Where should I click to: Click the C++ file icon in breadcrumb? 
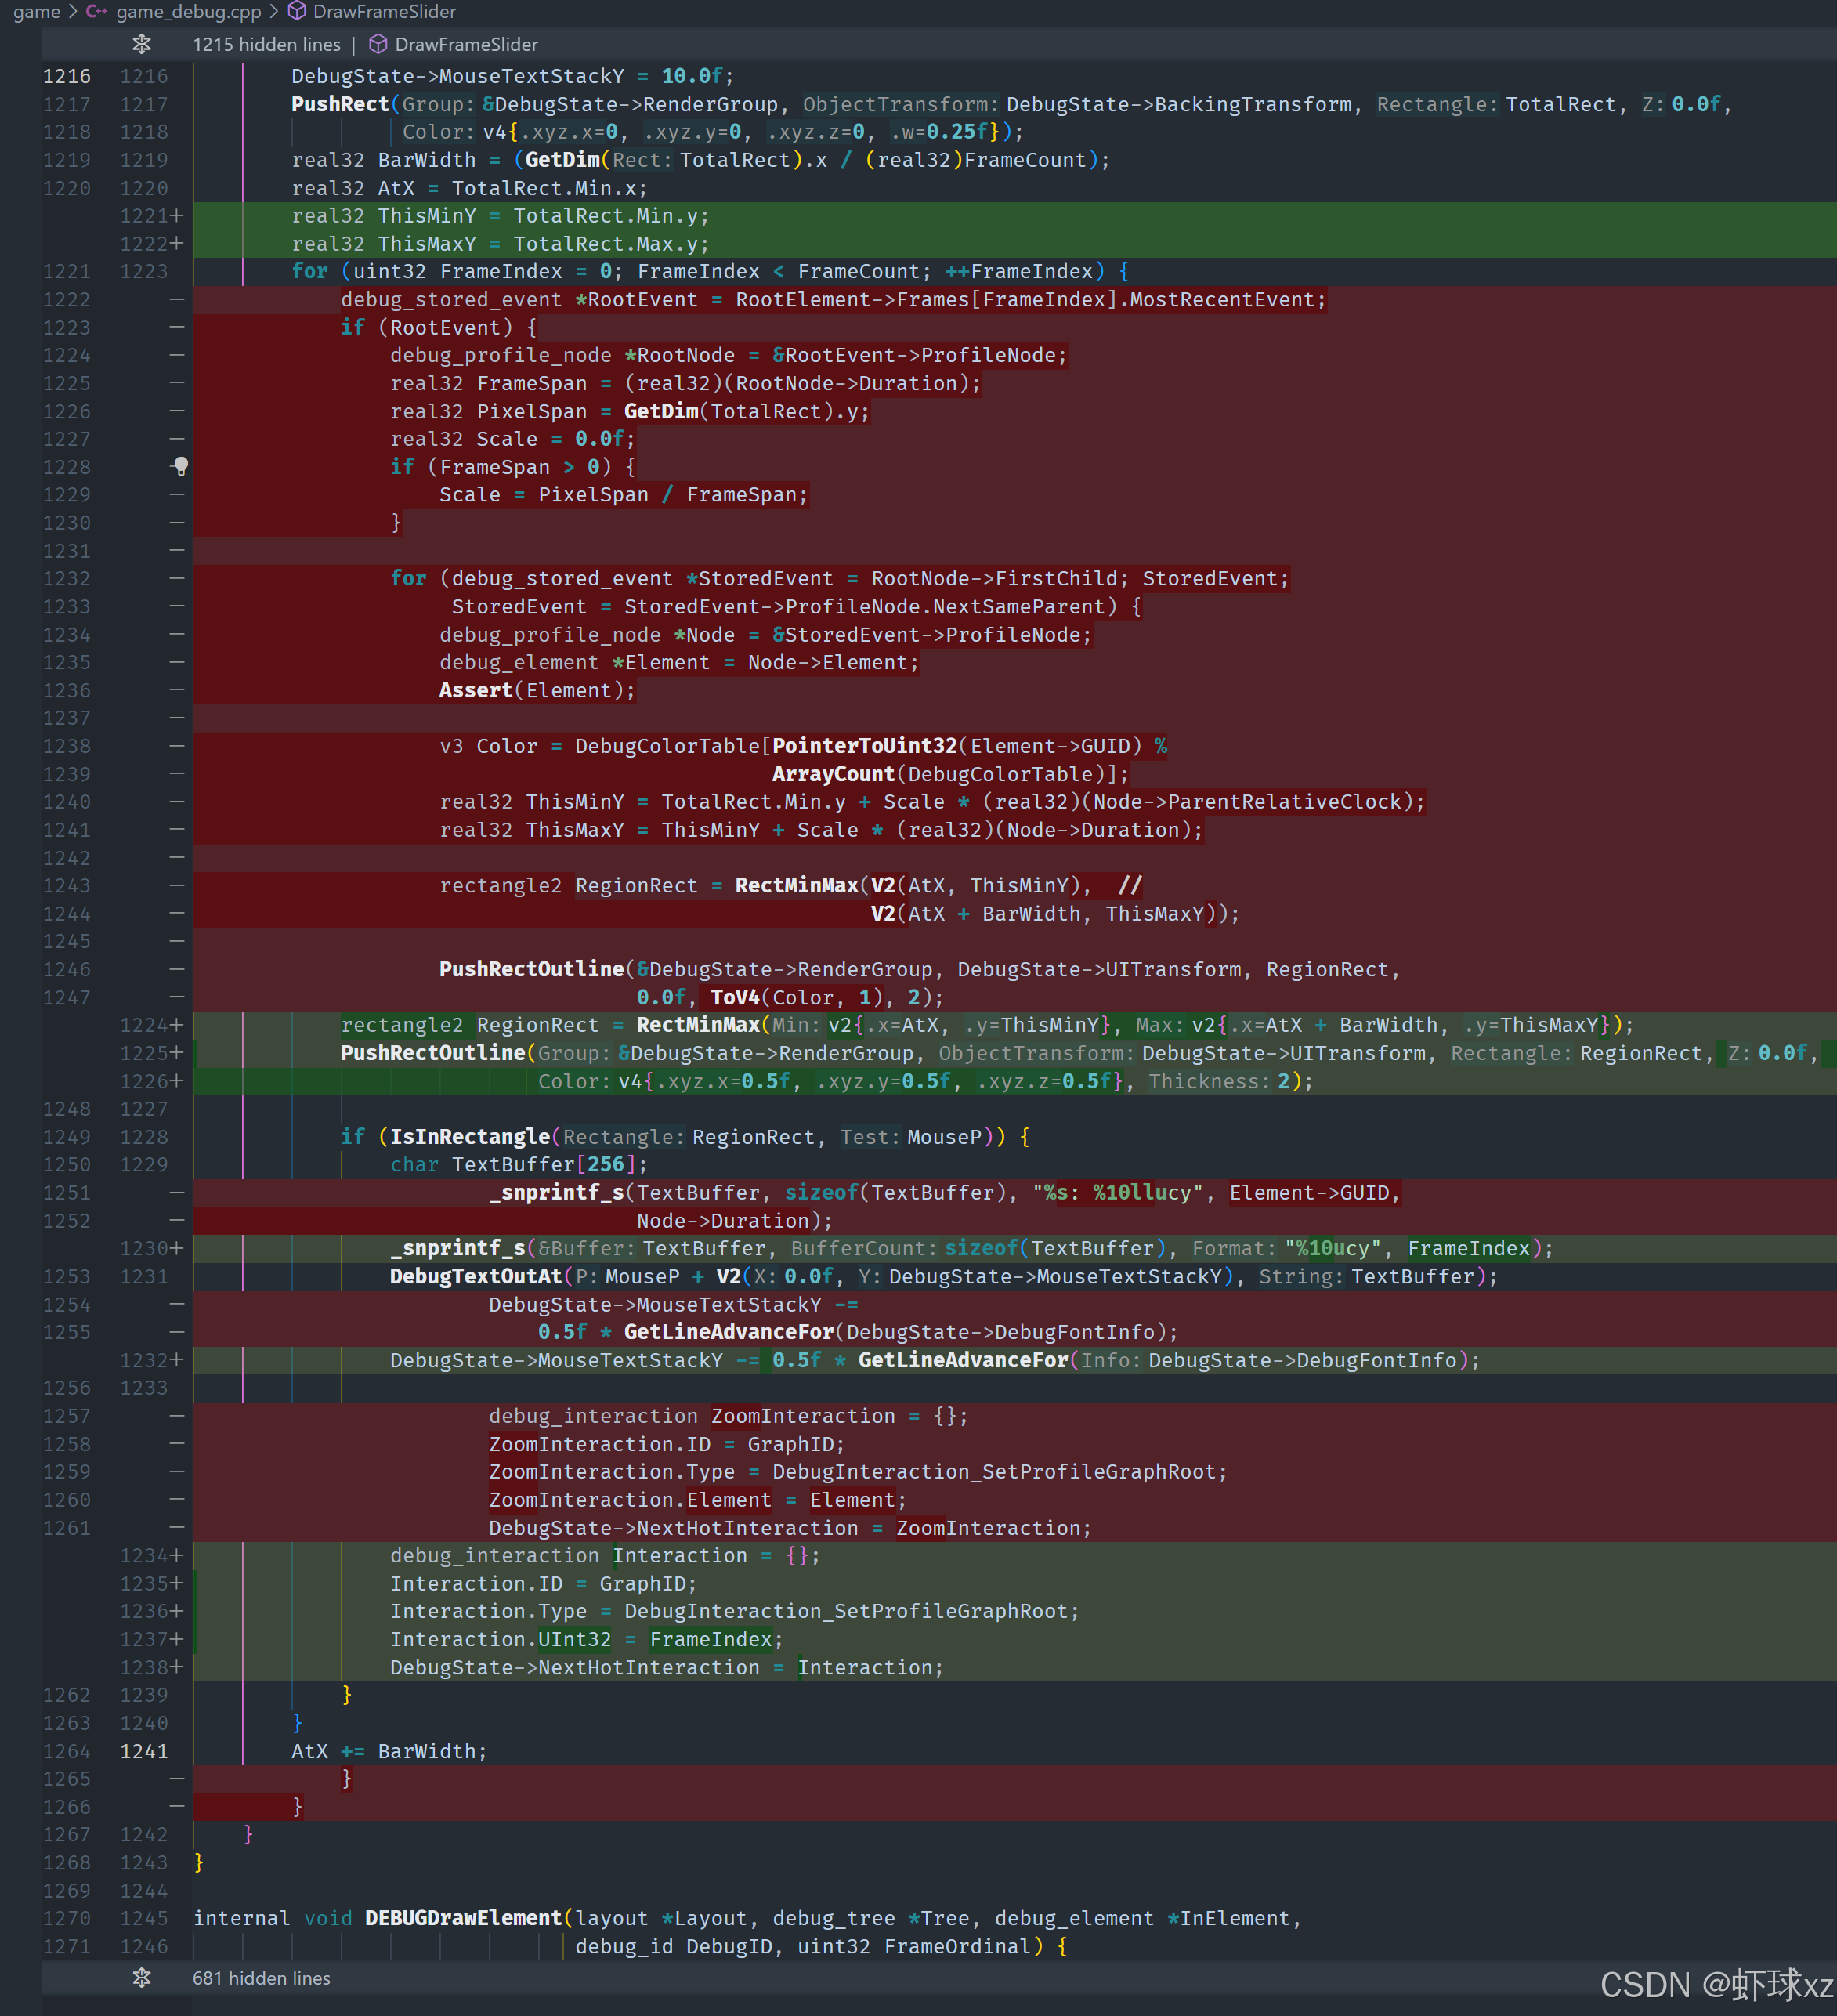click(x=96, y=12)
